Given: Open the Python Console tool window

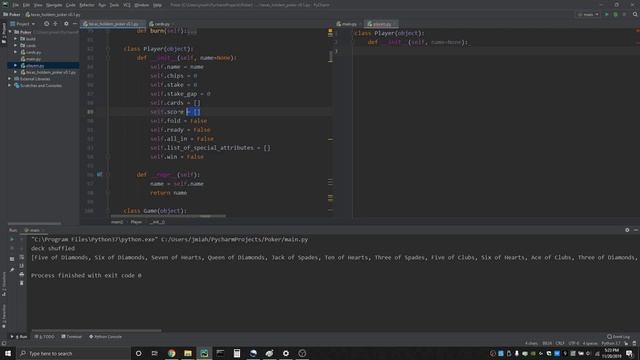Looking at the screenshot, I should [x=105, y=337].
